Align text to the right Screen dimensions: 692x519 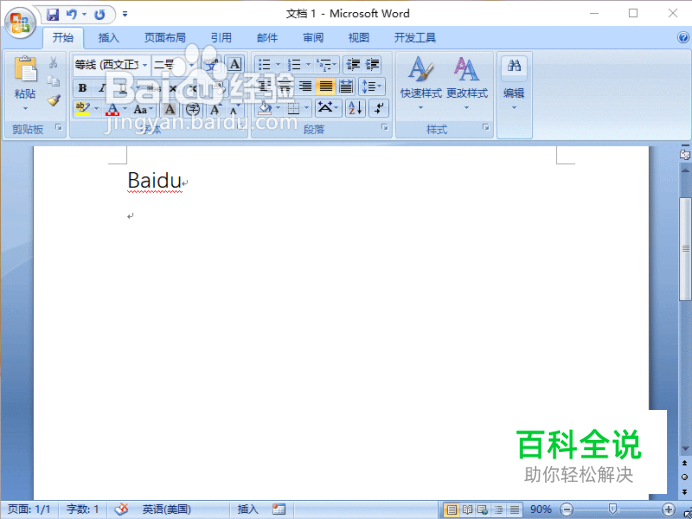(x=305, y=86)
